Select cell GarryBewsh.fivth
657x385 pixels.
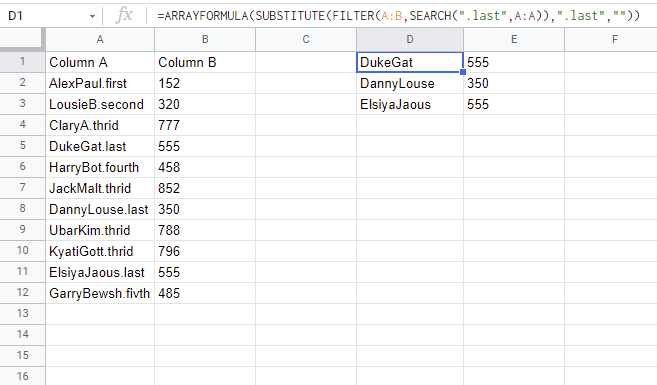tap(100, 292)
